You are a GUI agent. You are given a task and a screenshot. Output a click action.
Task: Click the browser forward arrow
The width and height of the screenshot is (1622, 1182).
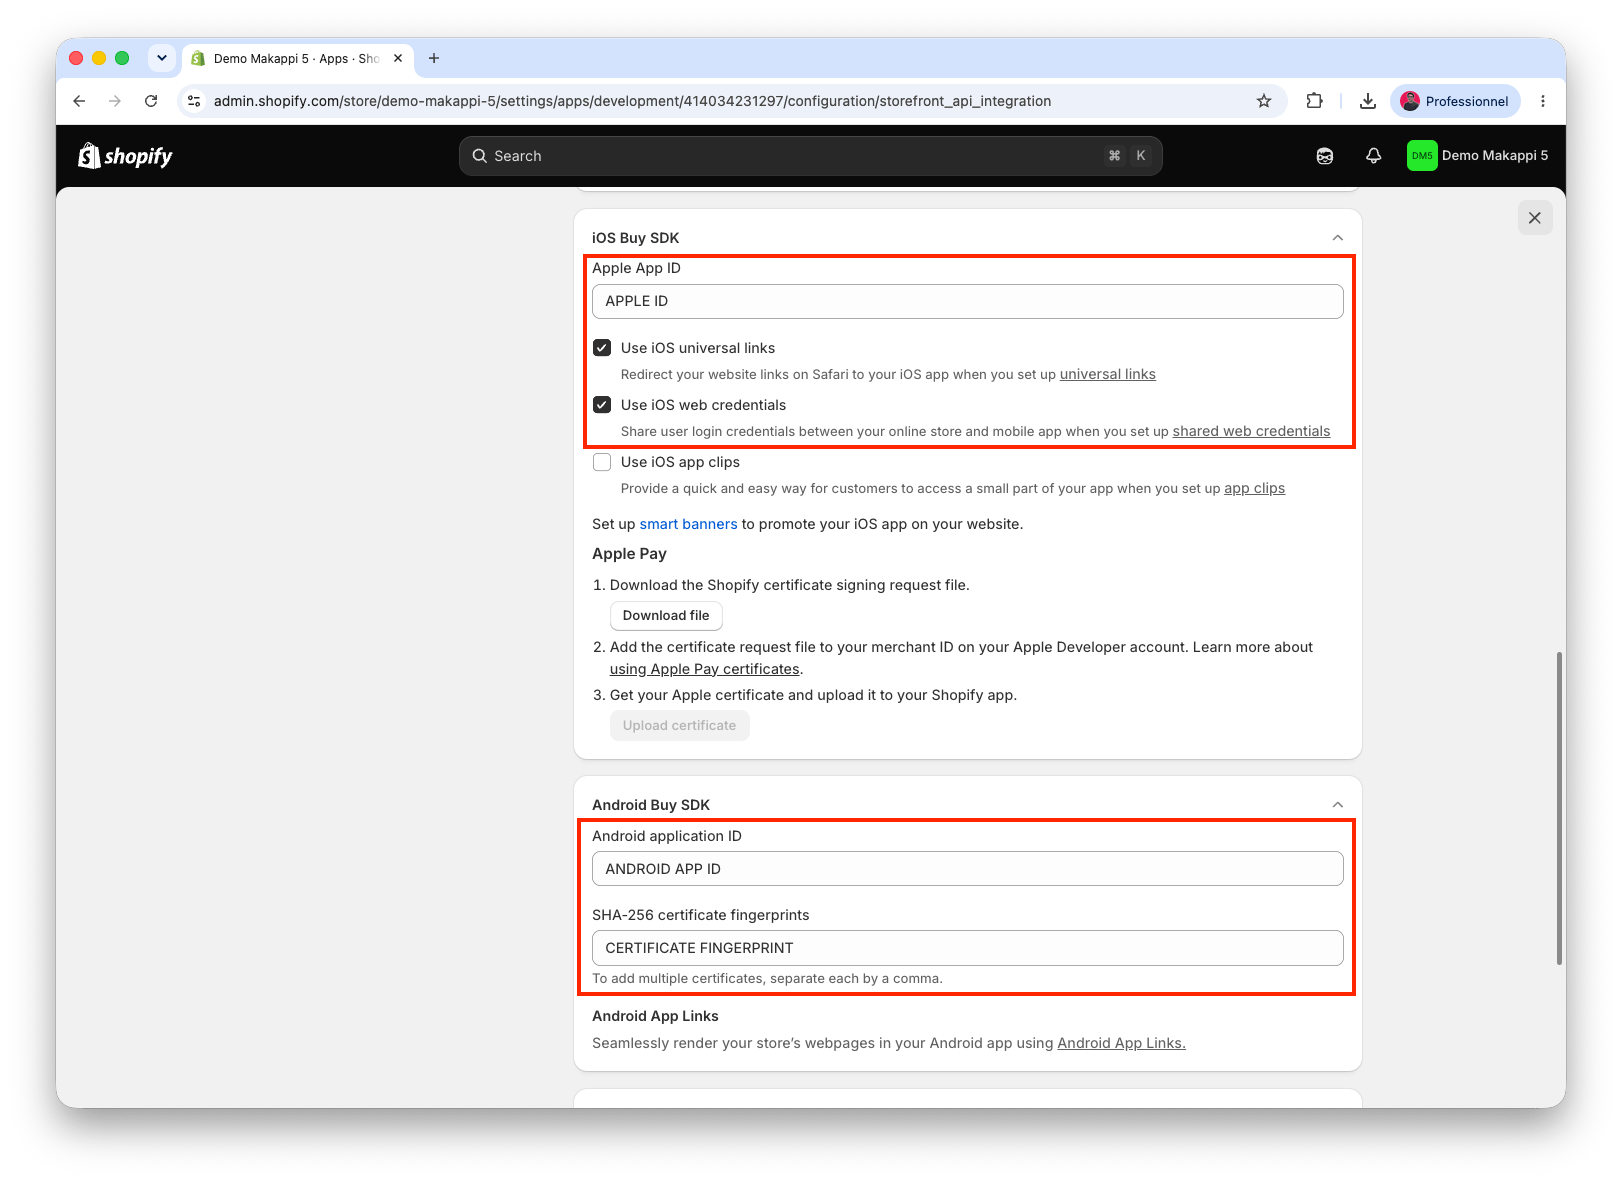click(x=115, y=101)
